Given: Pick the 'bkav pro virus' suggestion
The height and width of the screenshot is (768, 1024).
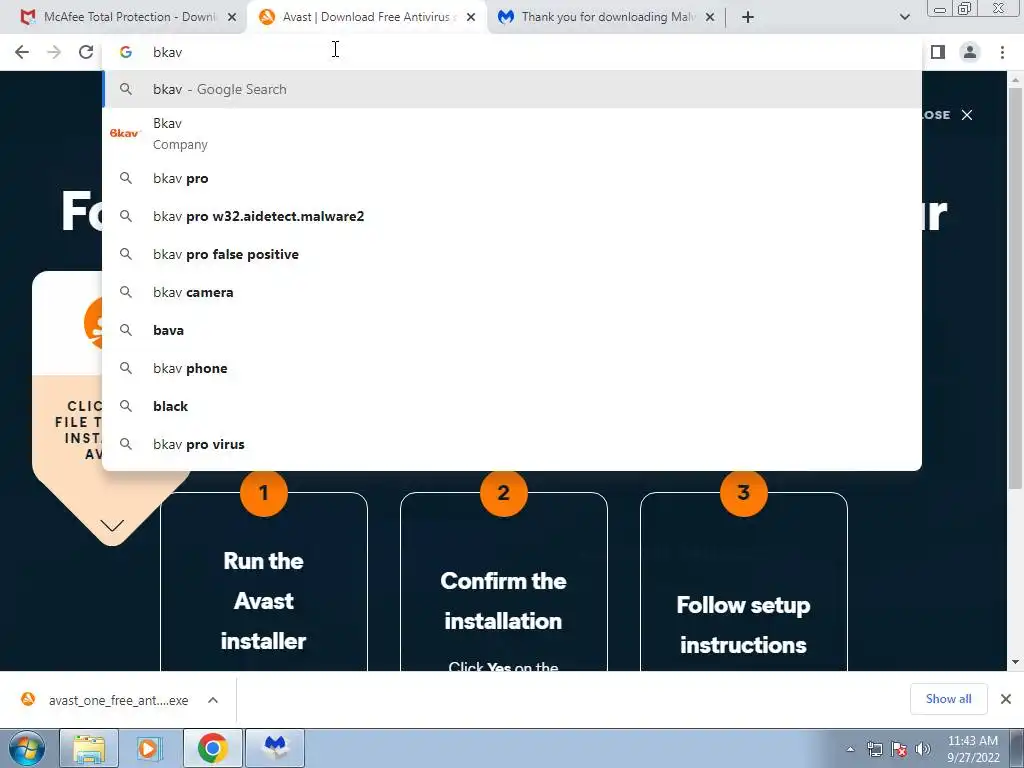Looking at the screenshot, I should pos(512,444).
